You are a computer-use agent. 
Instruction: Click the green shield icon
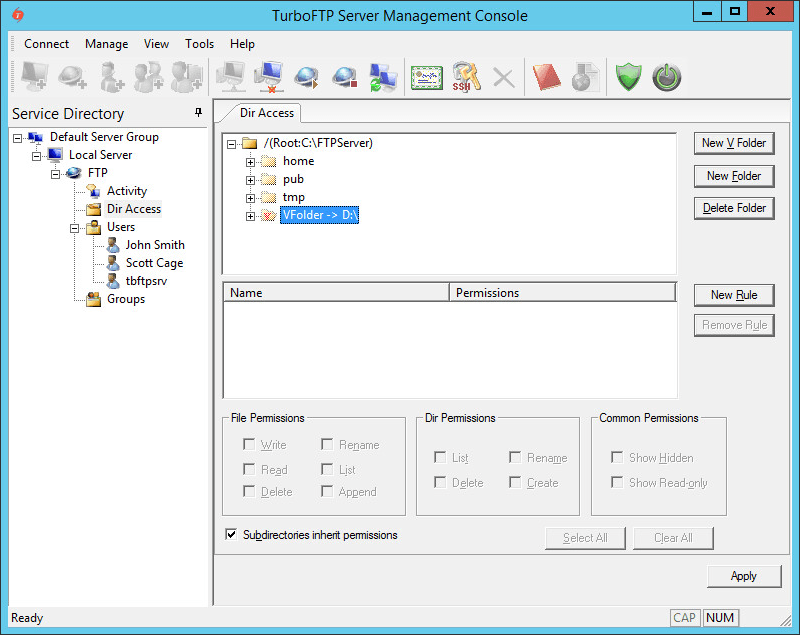tap(628, 77)
